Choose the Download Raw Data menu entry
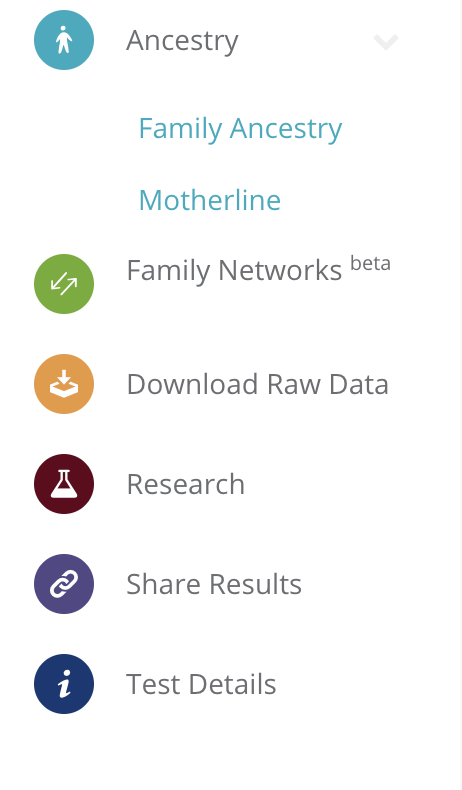462x790 pixels. (257, 384)
